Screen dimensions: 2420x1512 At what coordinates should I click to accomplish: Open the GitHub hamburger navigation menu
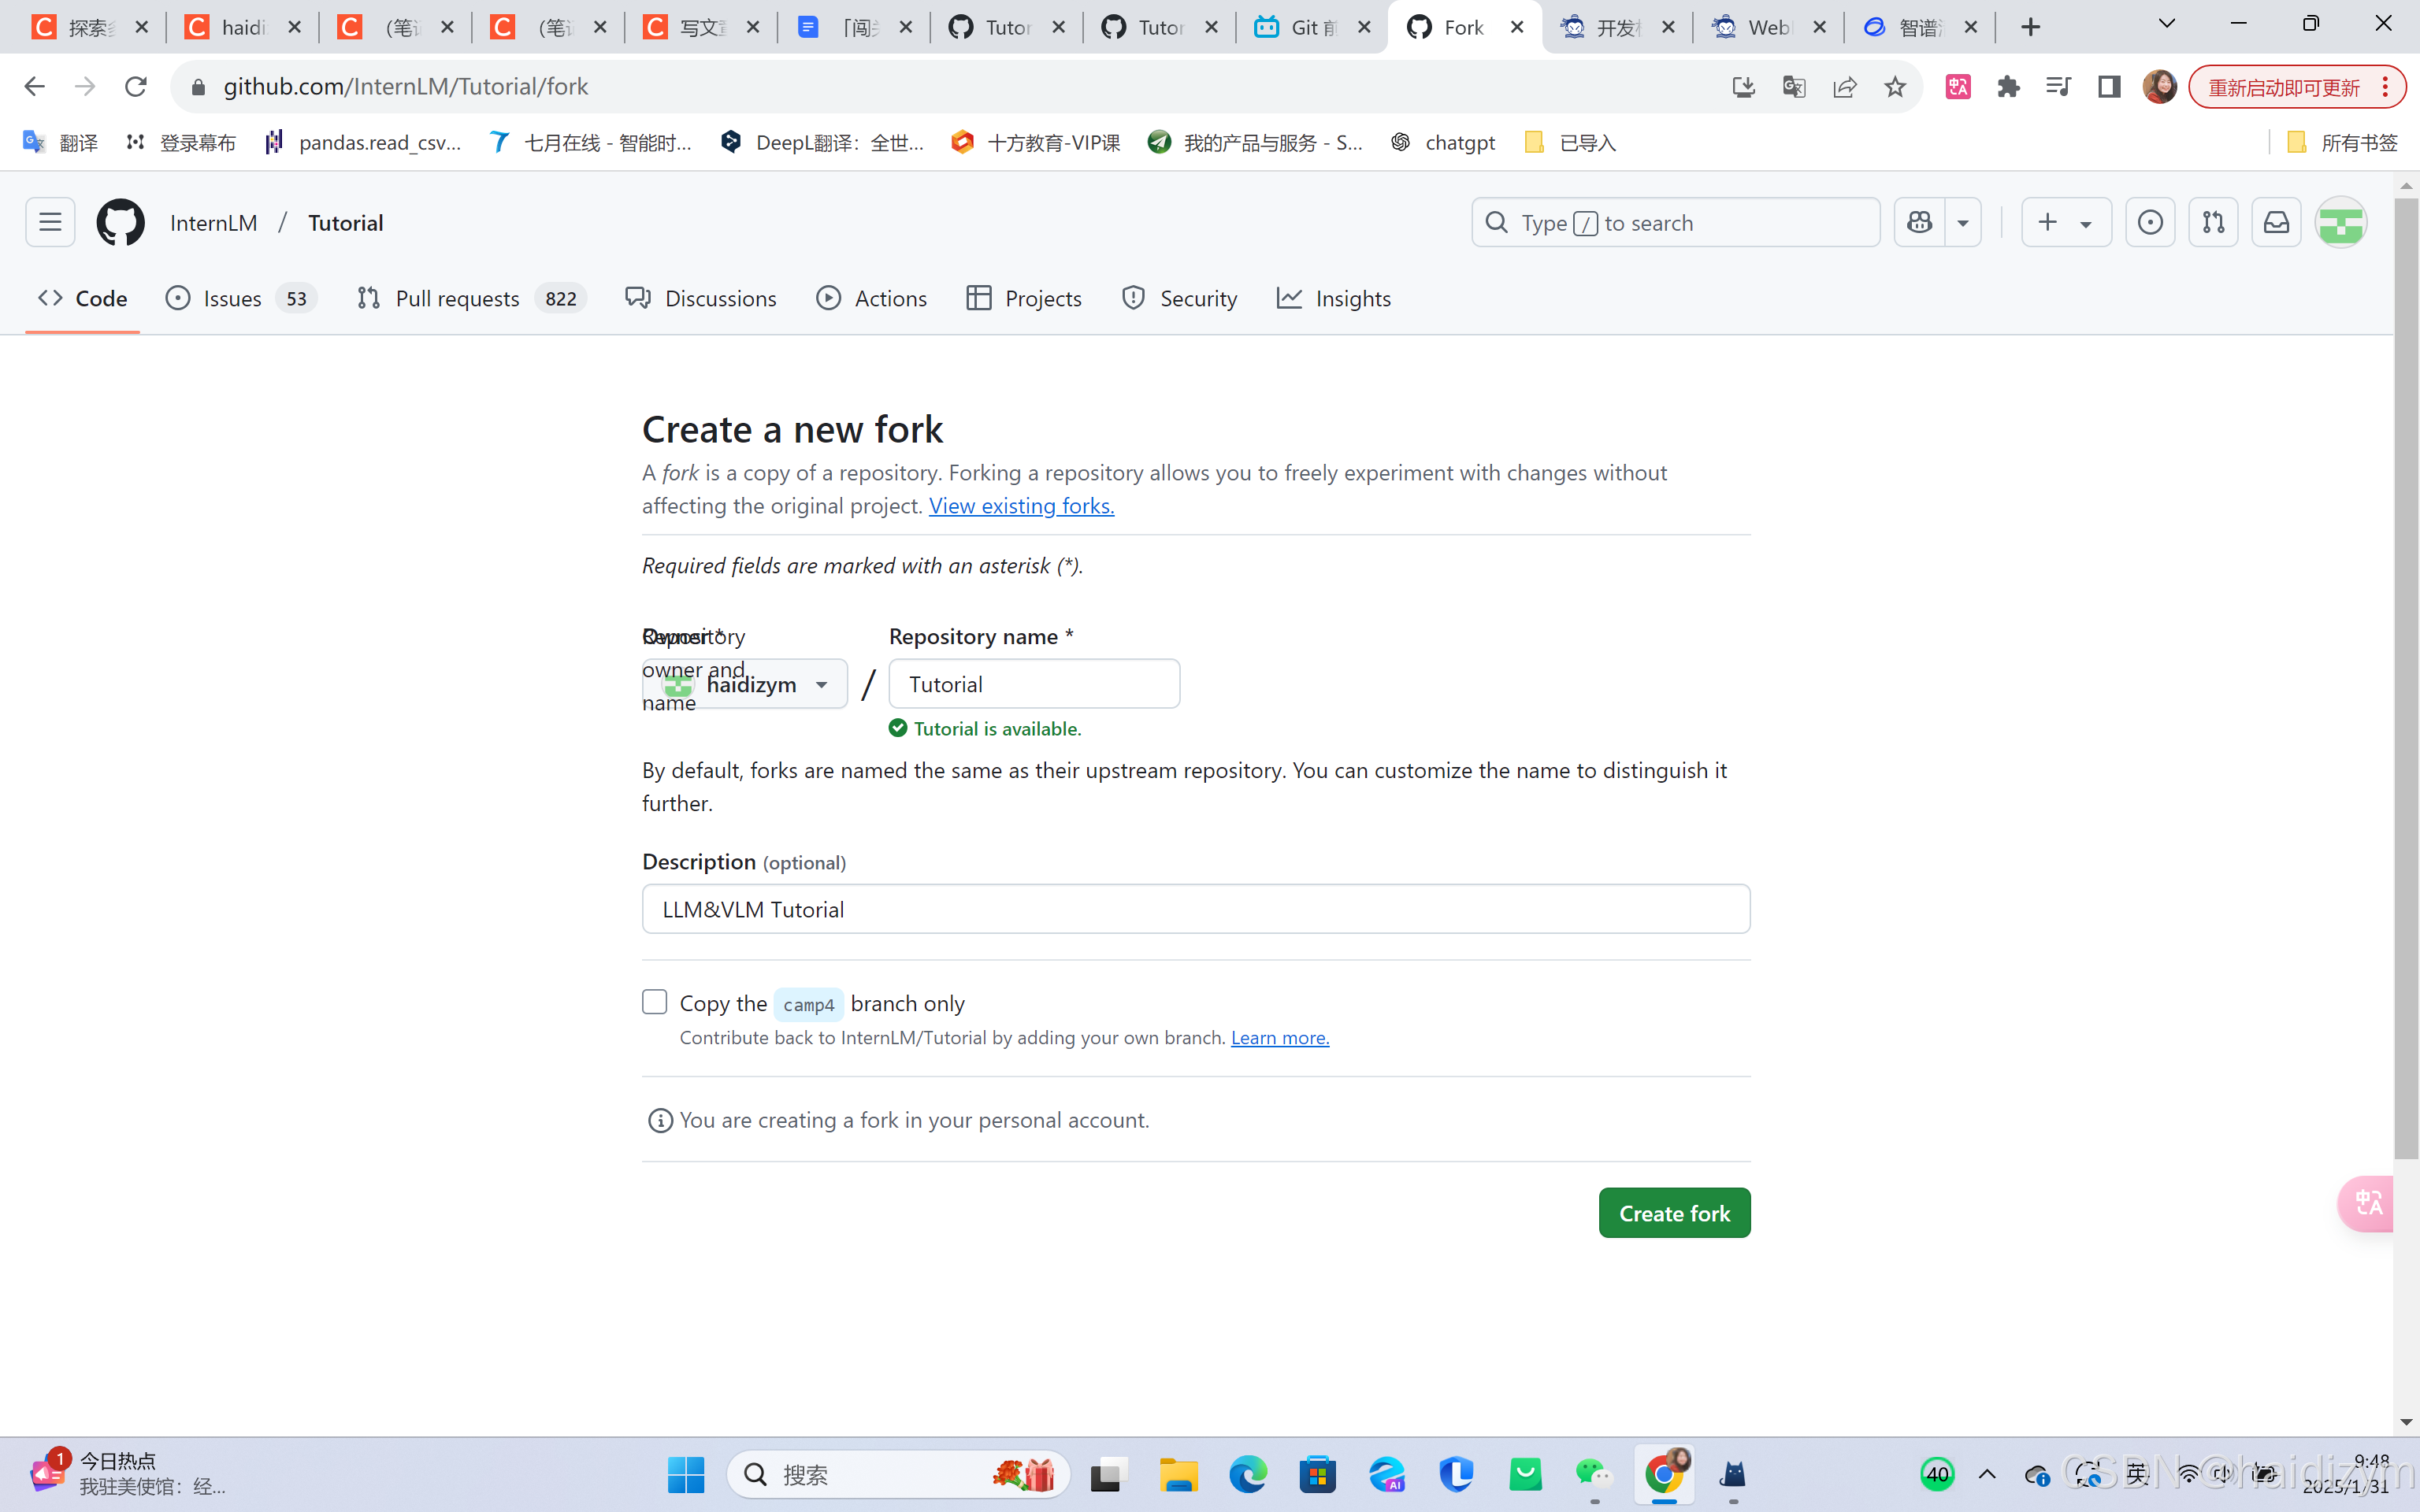tap(50, 222)
